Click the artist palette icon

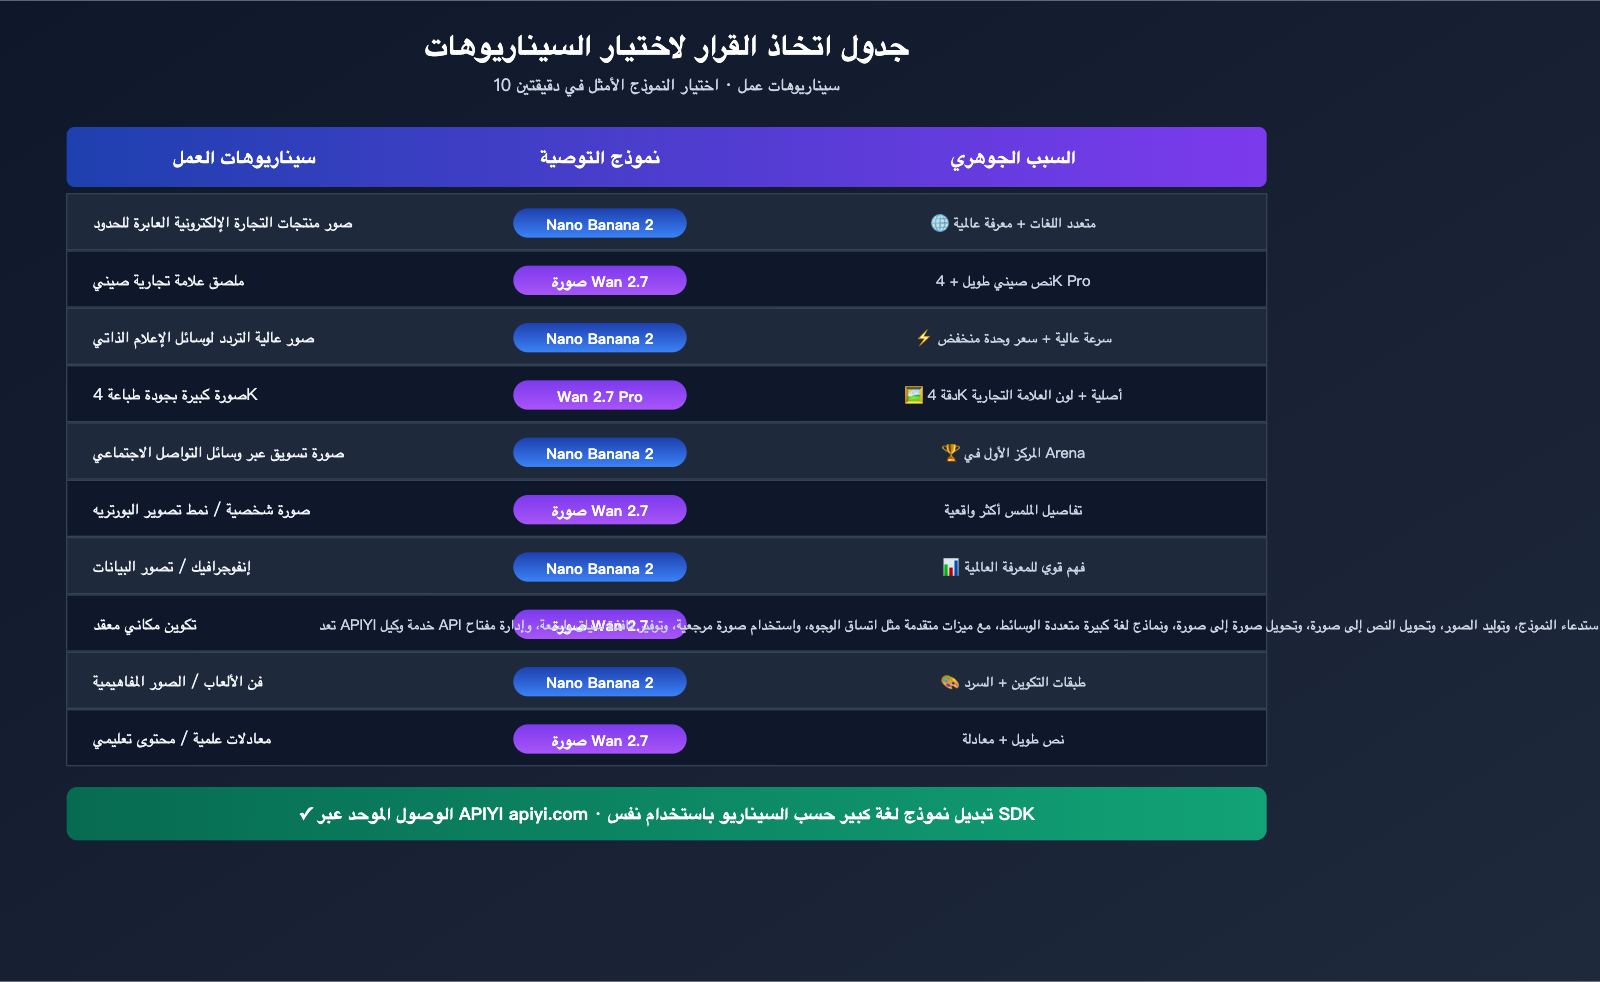coord(950,682)
